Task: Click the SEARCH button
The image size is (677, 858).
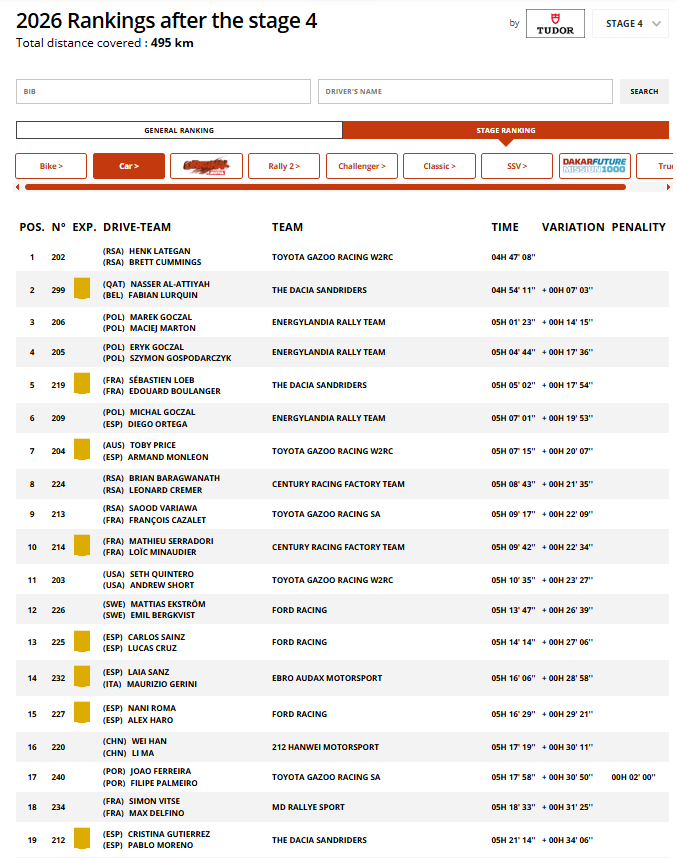Action: [x=644, y=91]
